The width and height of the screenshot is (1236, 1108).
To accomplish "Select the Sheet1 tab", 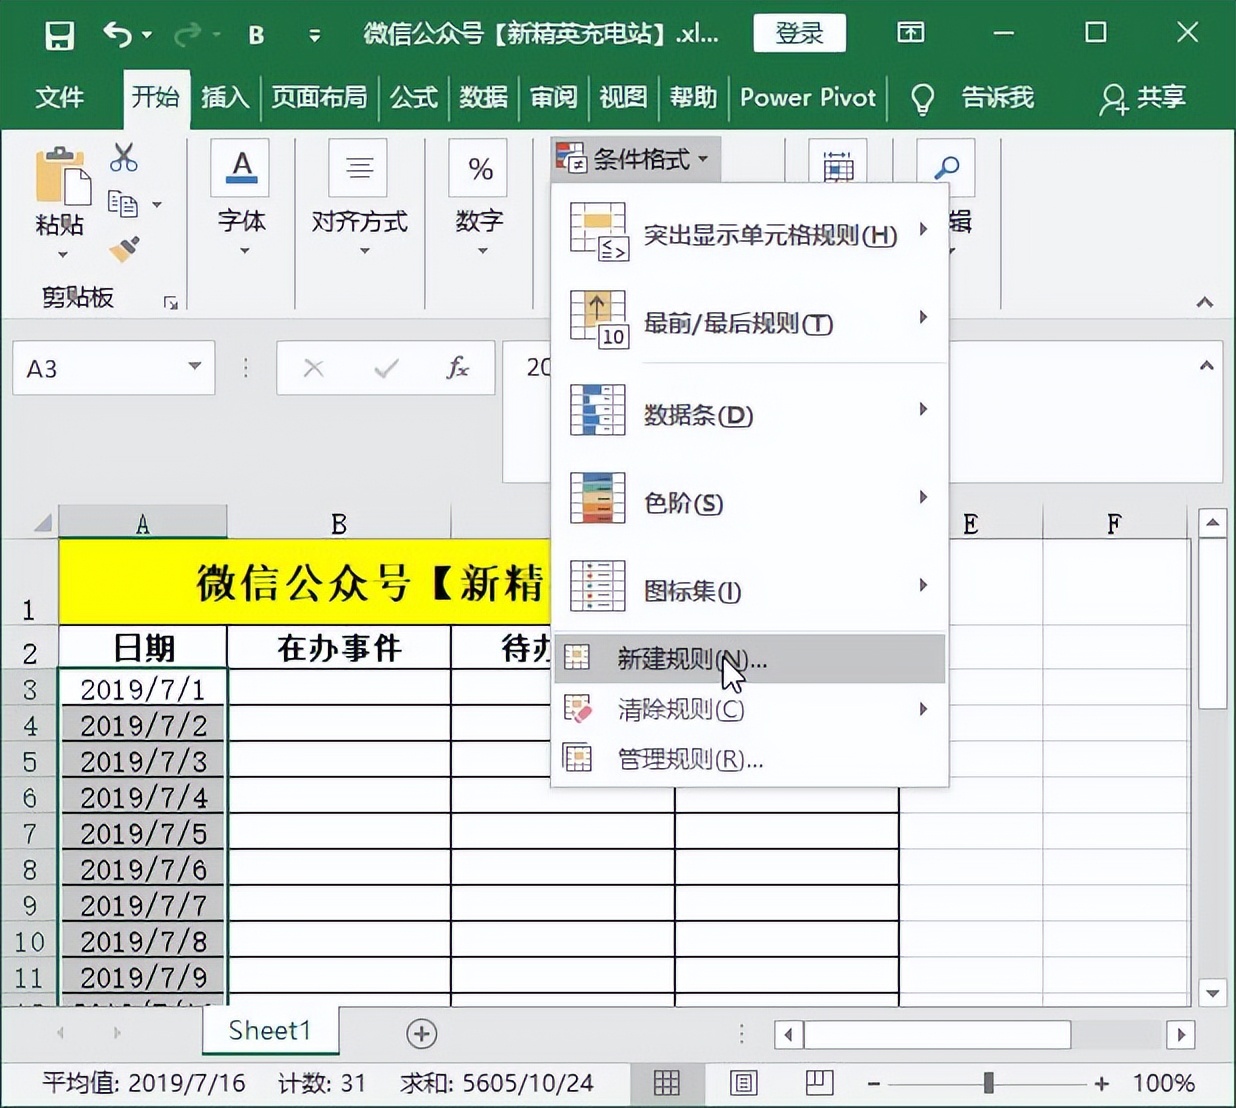I will pos(270,1031).
